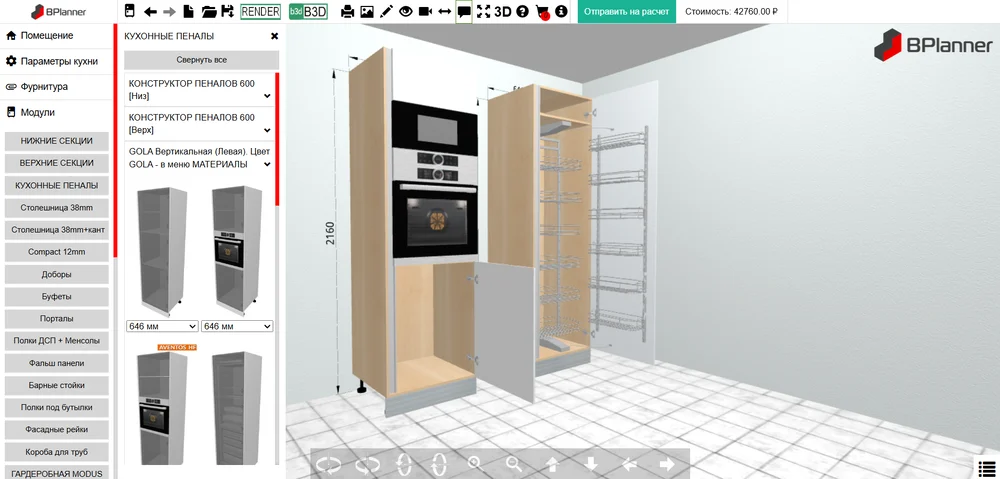Select Параметры кухни in sidebar

(59, 61)
